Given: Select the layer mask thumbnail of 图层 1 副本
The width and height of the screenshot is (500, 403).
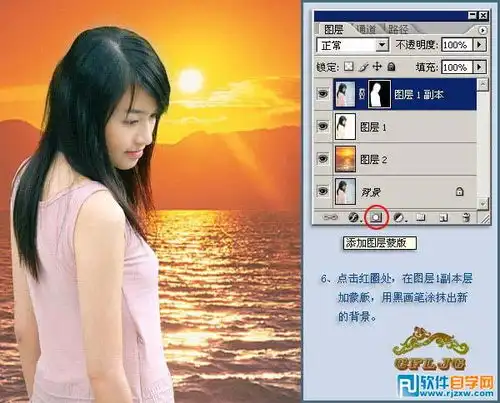Looking at the screenshot, I should tap(379, 94).
